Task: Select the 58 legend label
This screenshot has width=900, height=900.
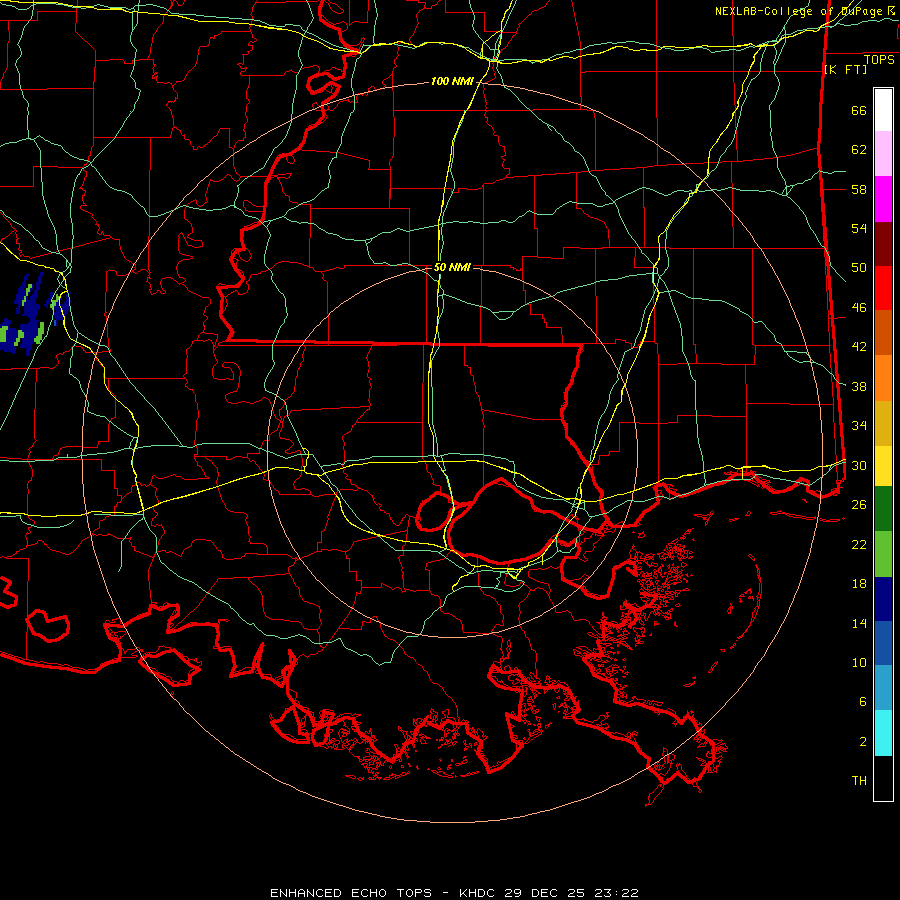Action: coord(859,189)
